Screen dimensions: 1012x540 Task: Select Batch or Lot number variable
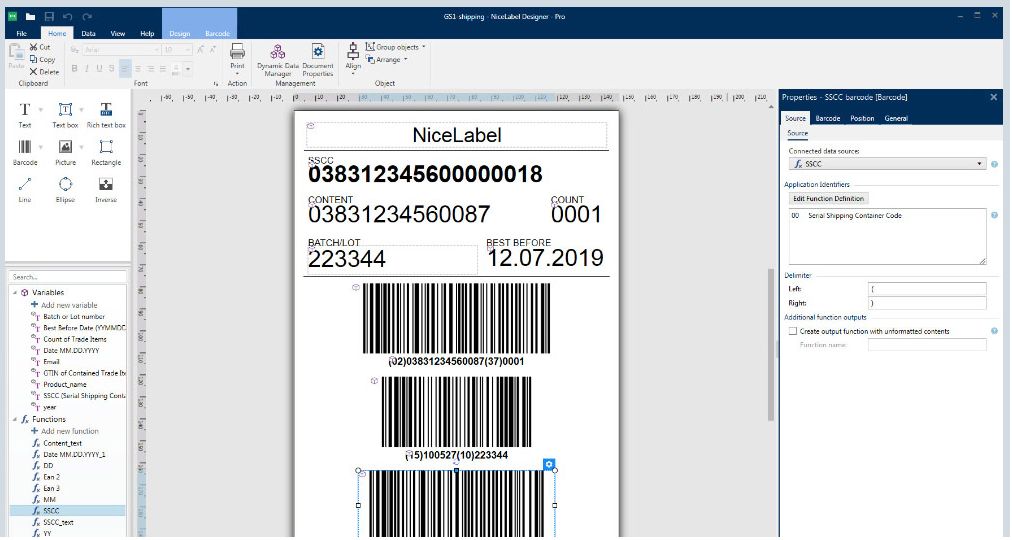[73, 317]
